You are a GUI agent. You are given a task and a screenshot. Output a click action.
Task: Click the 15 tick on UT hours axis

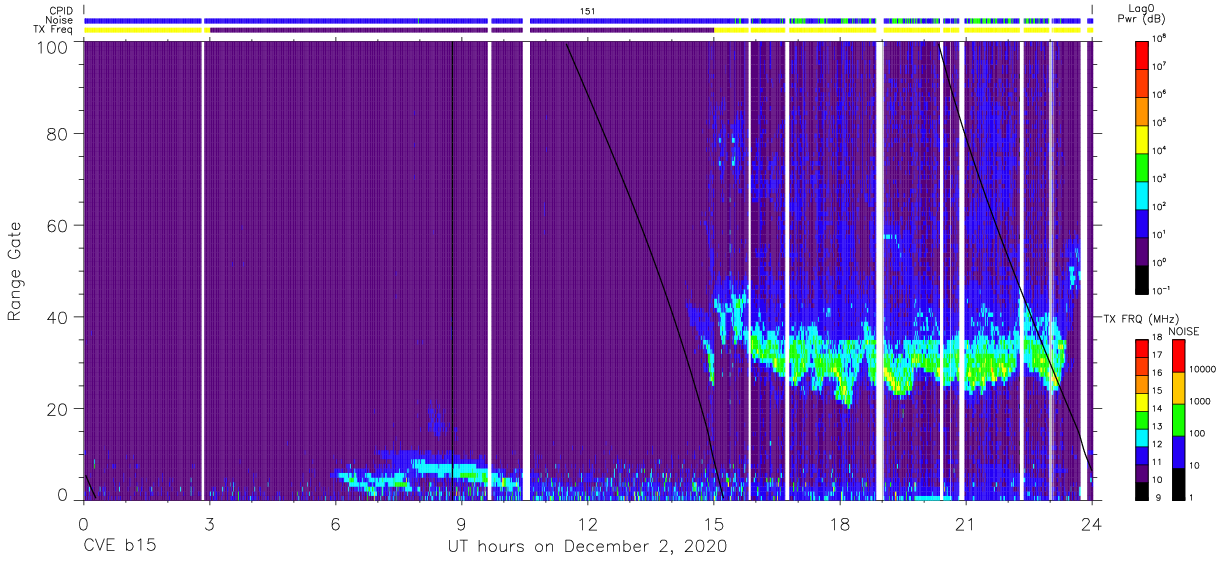click(x=714, y=523)
